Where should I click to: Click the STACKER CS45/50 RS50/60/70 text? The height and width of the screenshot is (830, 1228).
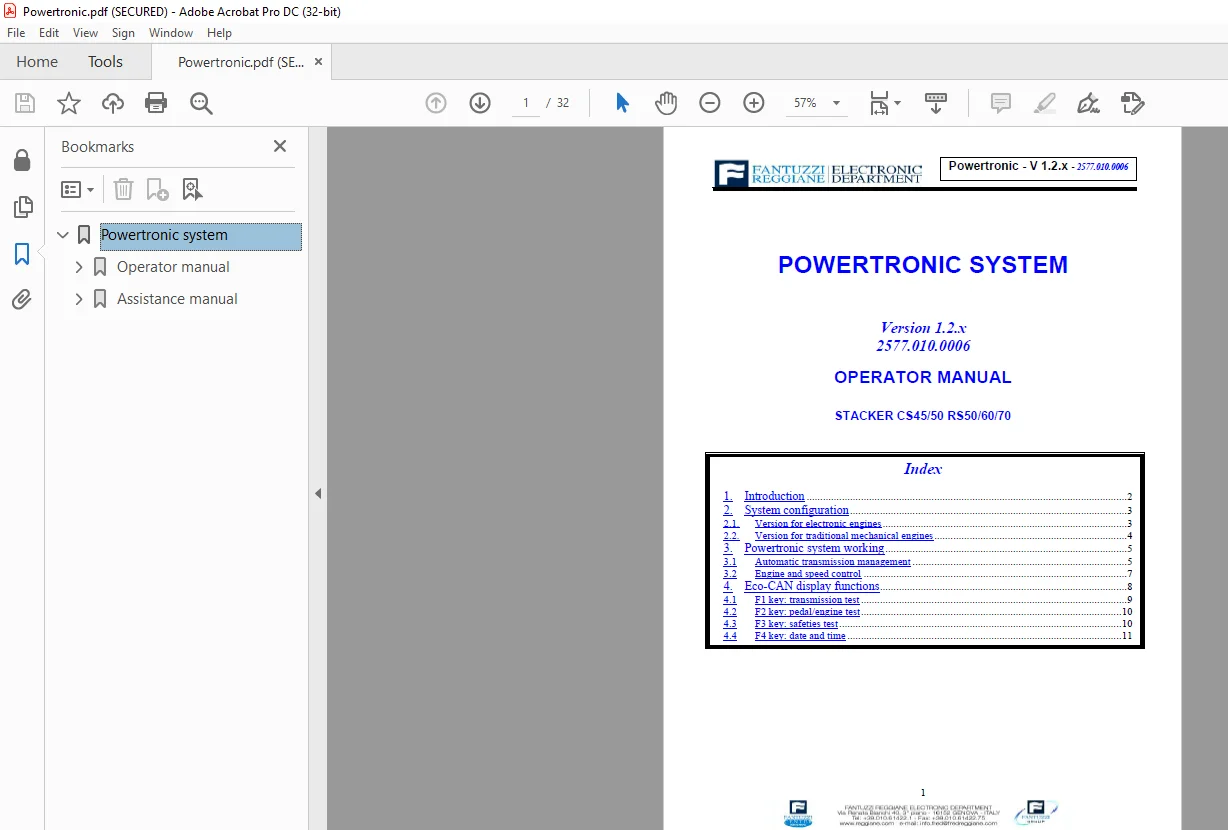(923, 416)
